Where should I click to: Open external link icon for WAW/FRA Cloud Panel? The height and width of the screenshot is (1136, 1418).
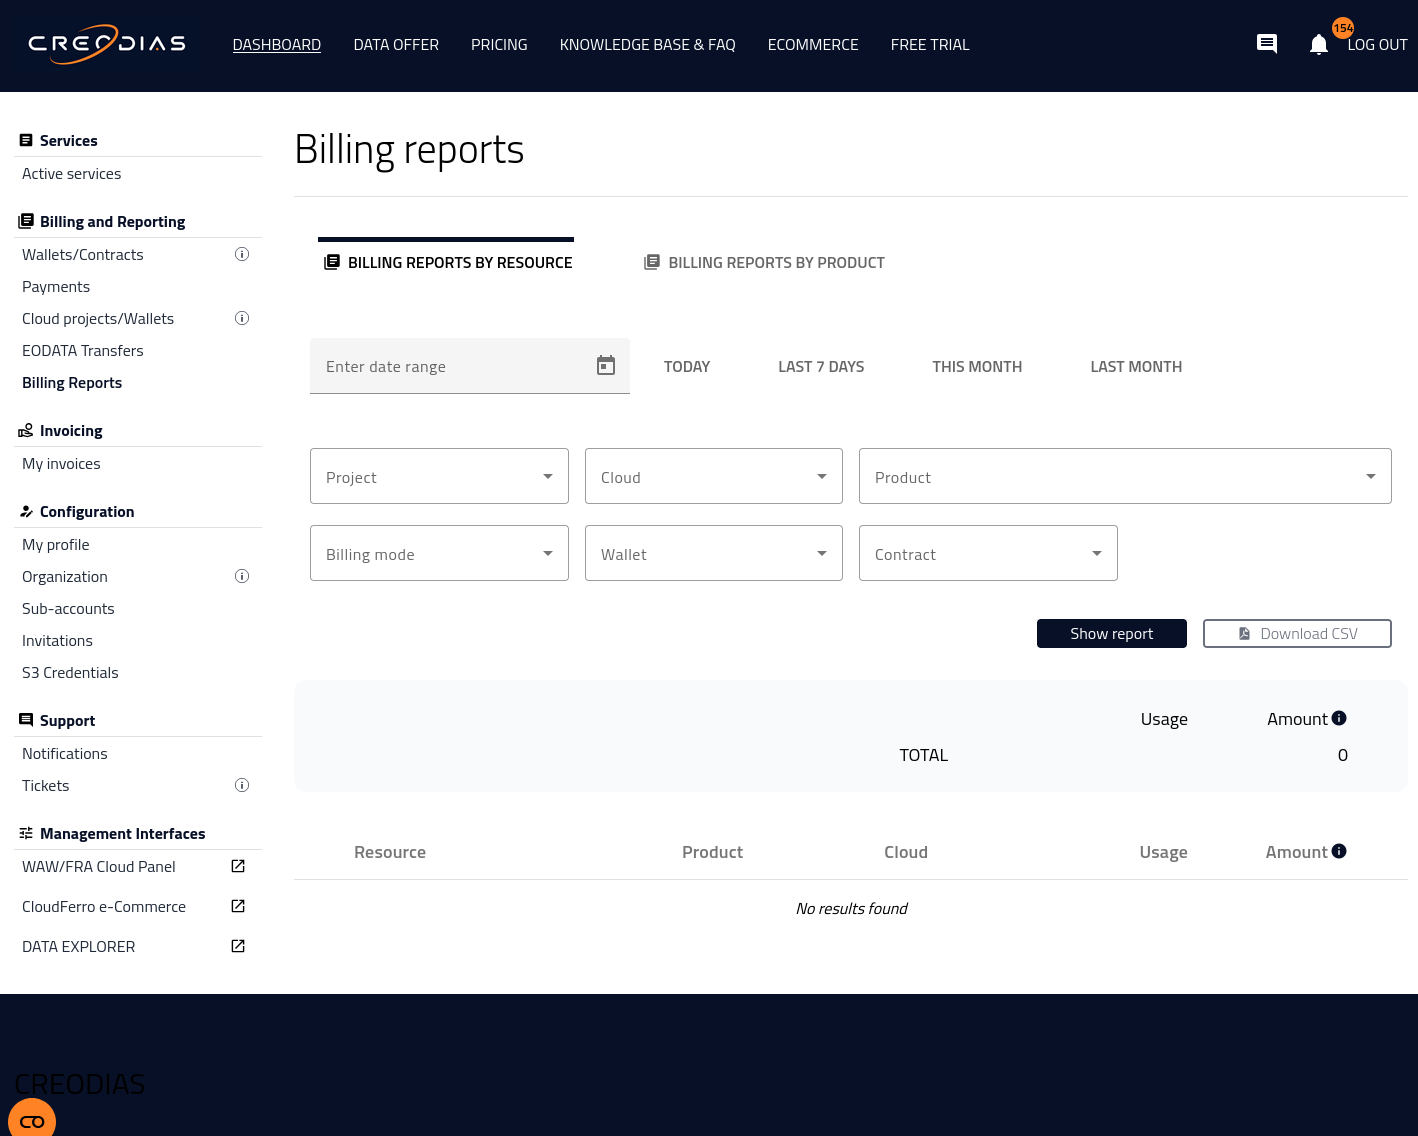pos(238,866)
